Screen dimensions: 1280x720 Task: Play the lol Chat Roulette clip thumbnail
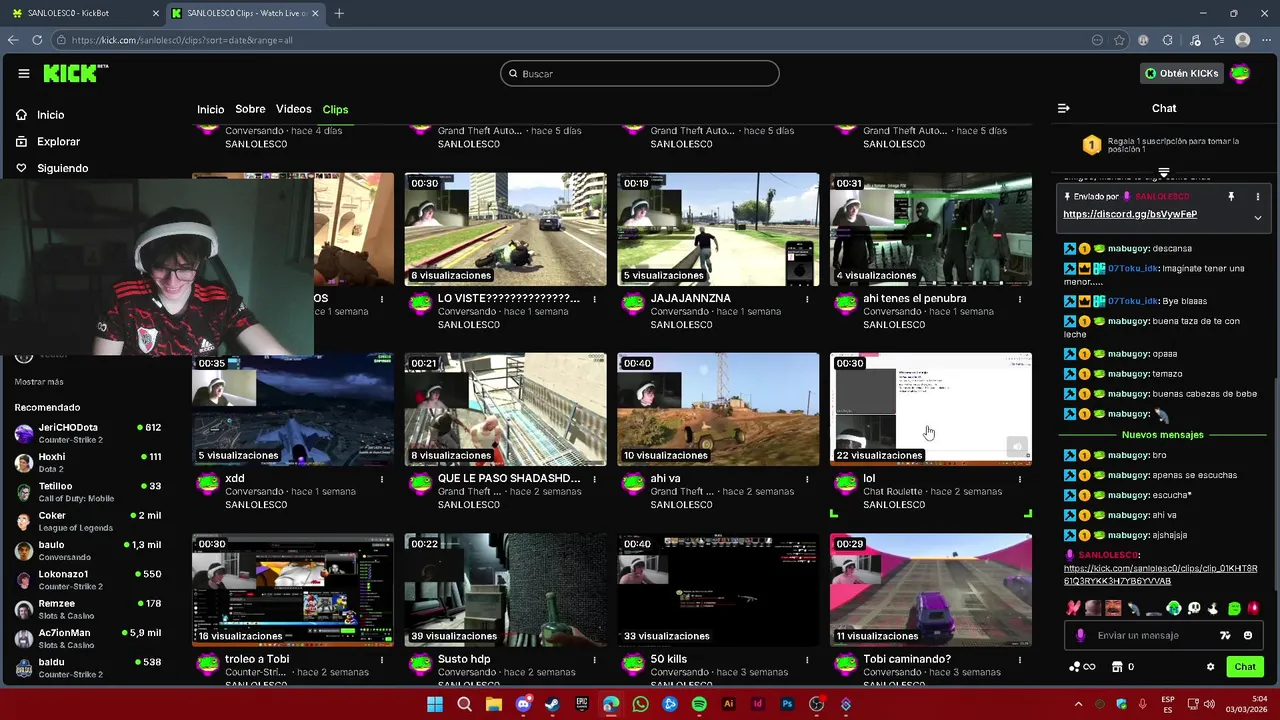coord(930,409)
